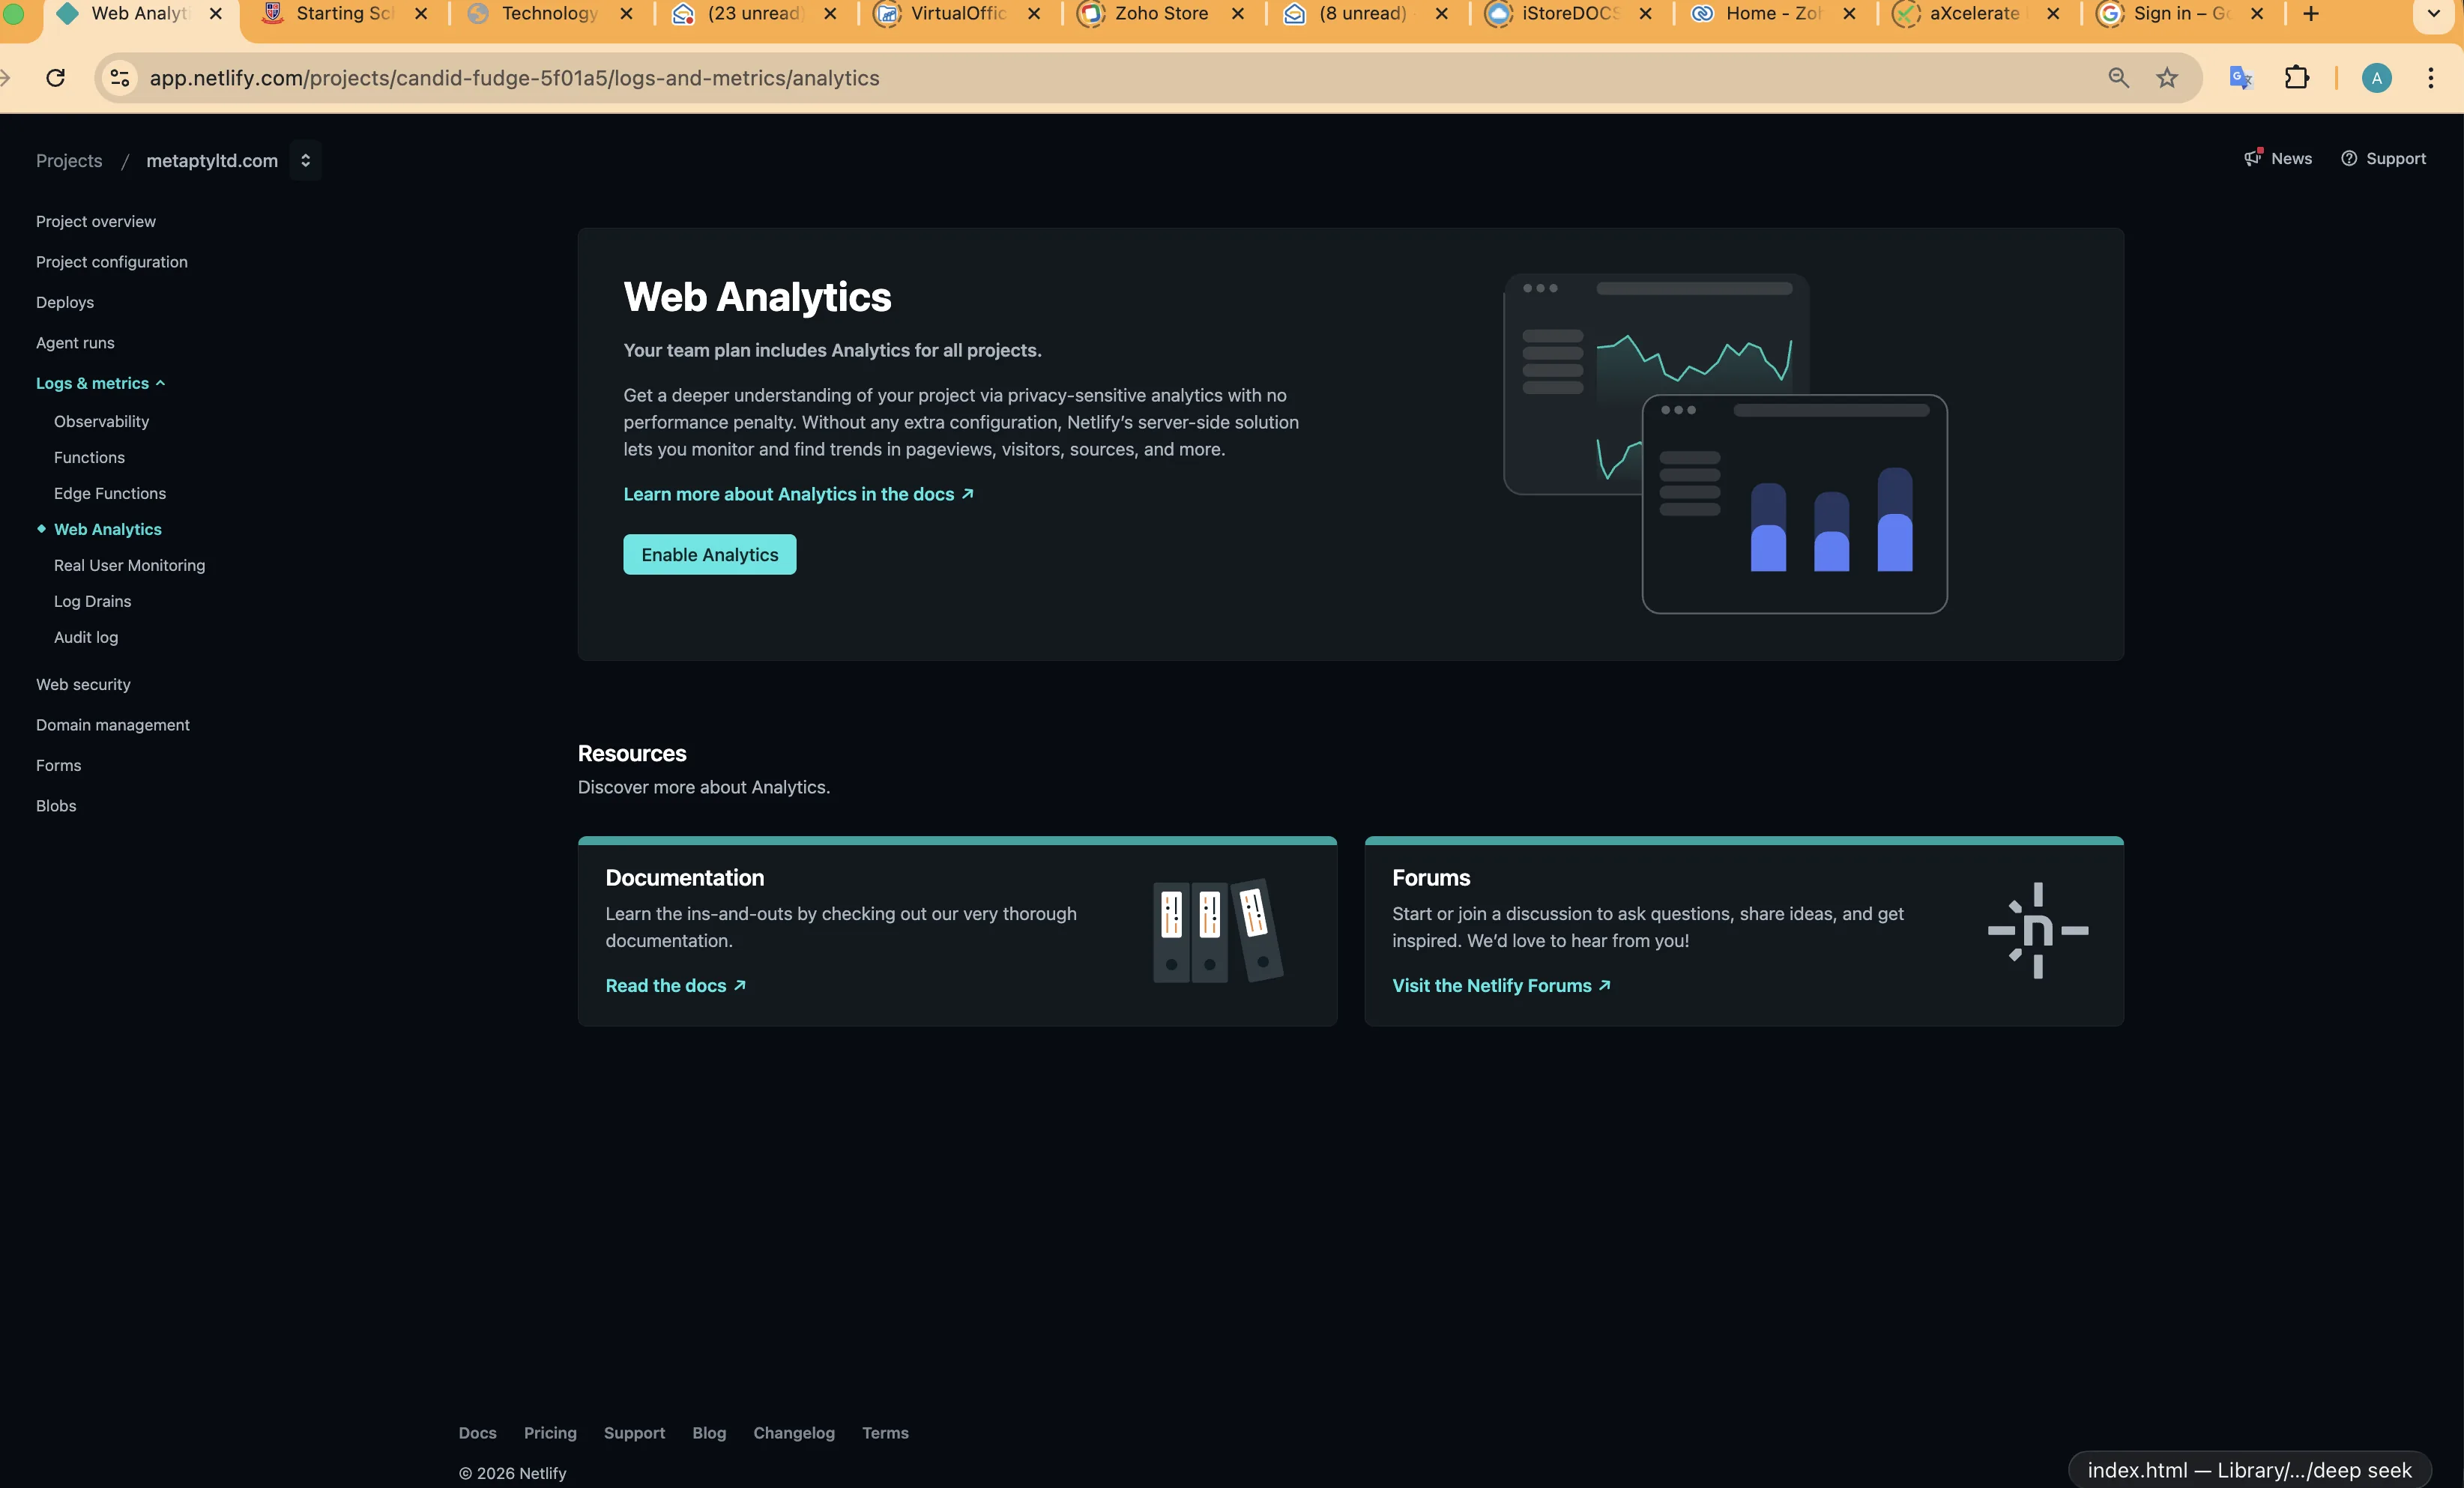
Task: Click the Enable Analytics button
Action: pos(709,555)
